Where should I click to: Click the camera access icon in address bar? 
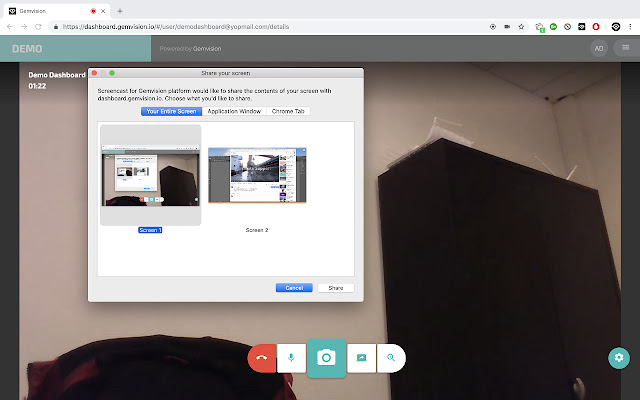pos(507,27)
